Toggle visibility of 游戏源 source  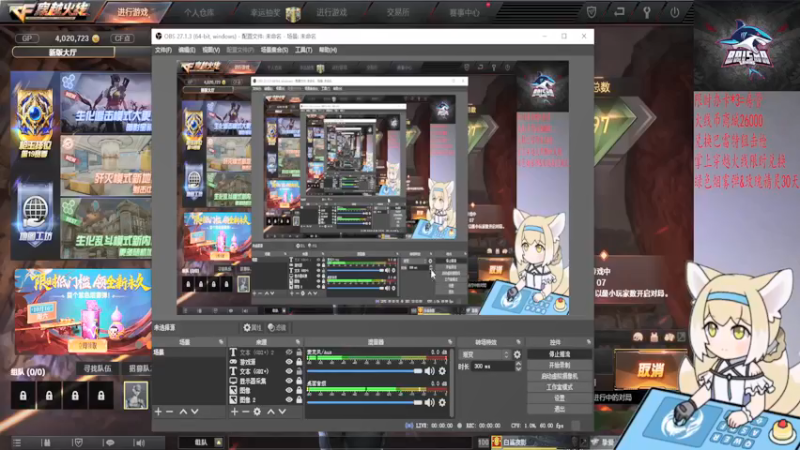coord(289,362)
